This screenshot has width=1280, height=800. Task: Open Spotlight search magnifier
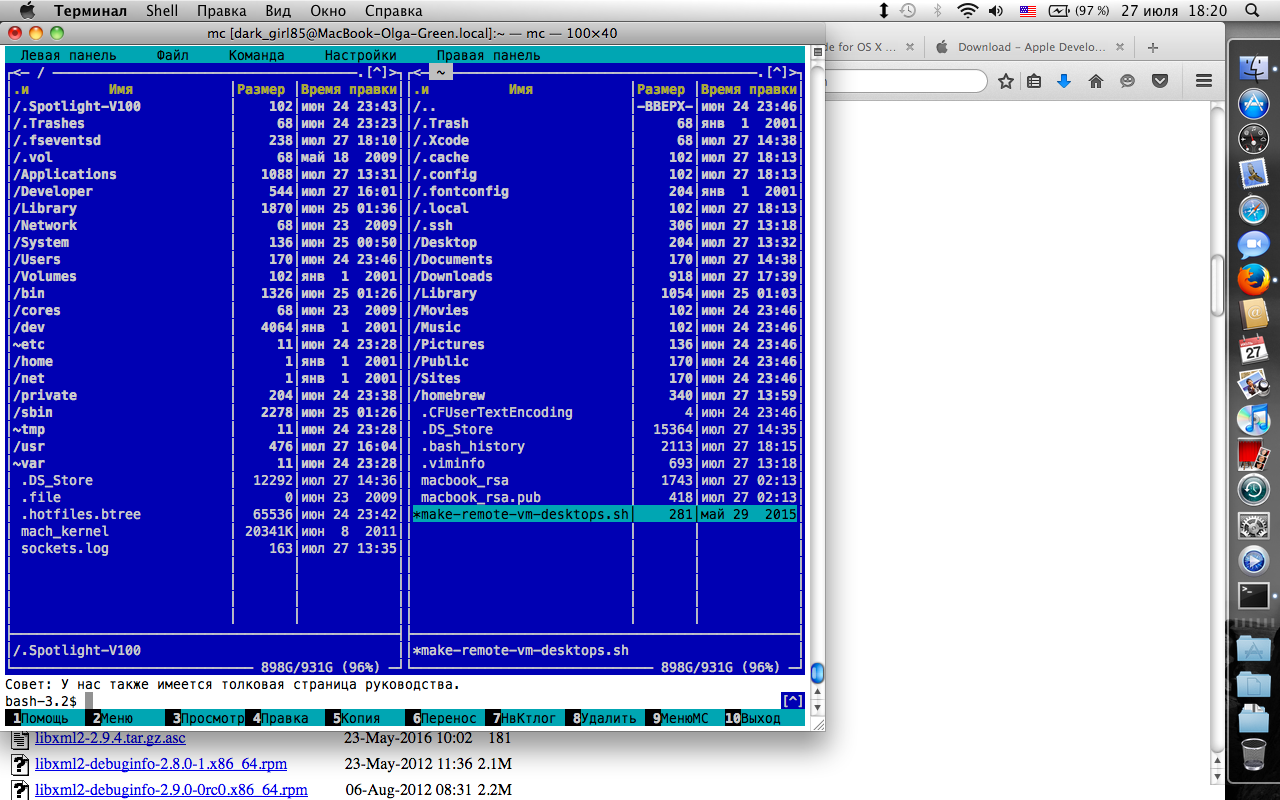(1252, 11)
